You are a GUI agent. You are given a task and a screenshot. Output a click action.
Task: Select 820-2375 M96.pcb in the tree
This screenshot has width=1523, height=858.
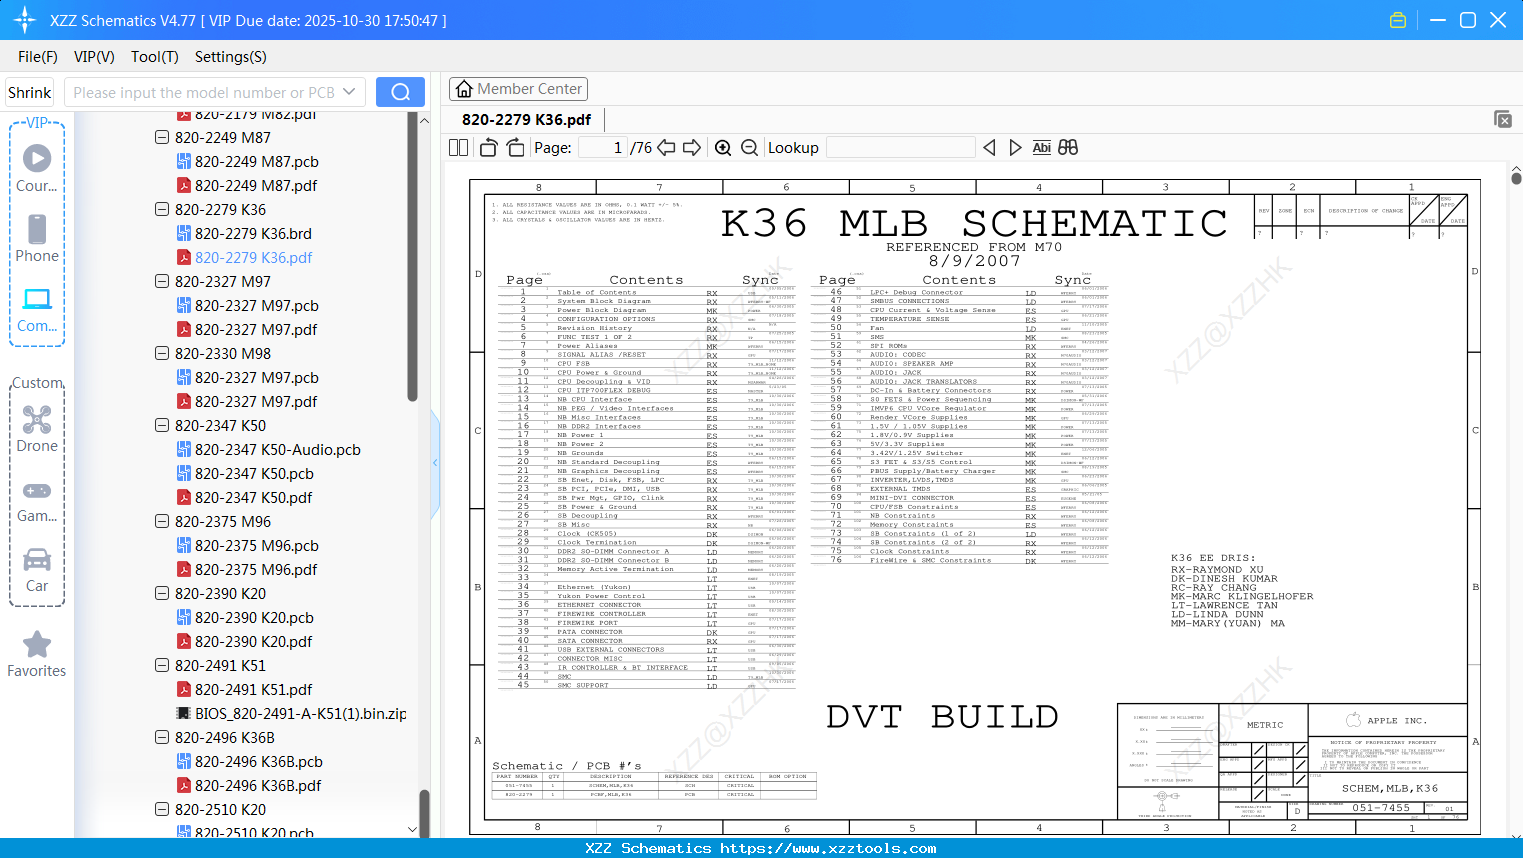click(257, 545)
